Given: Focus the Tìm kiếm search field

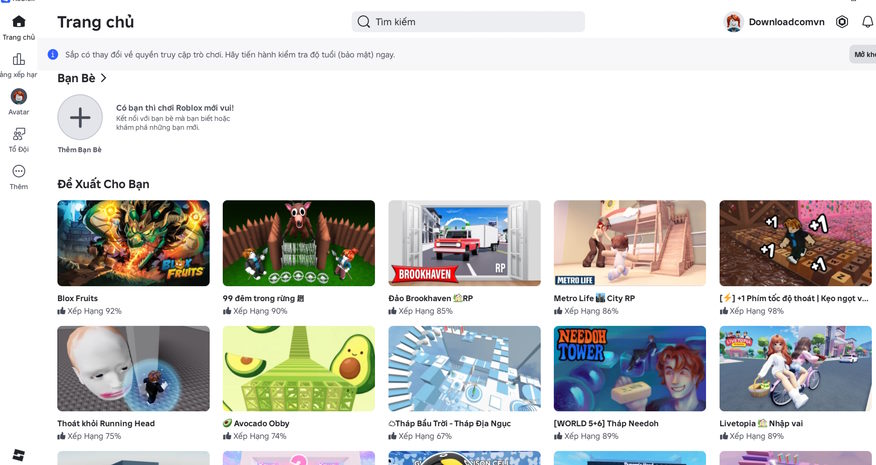Looking at the screenshot, I should pos(468,22).
